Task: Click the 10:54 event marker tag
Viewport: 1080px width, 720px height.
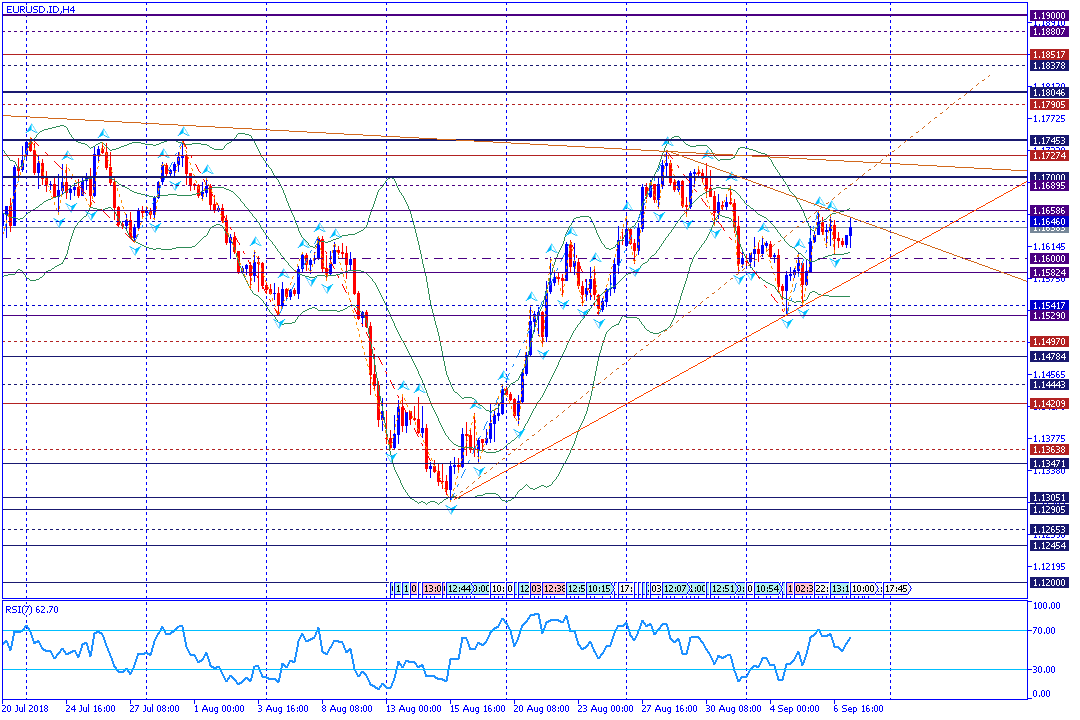Action: click(768, 589)
